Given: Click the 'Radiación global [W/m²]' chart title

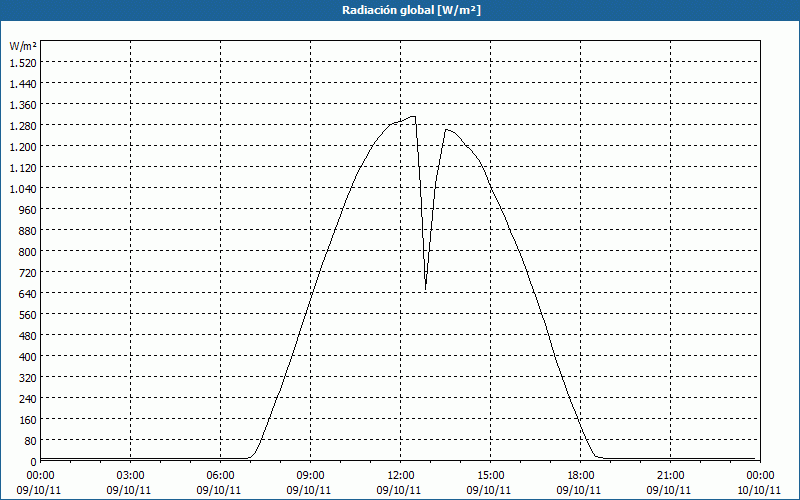Looking at the screenshot, I should 411,10.
